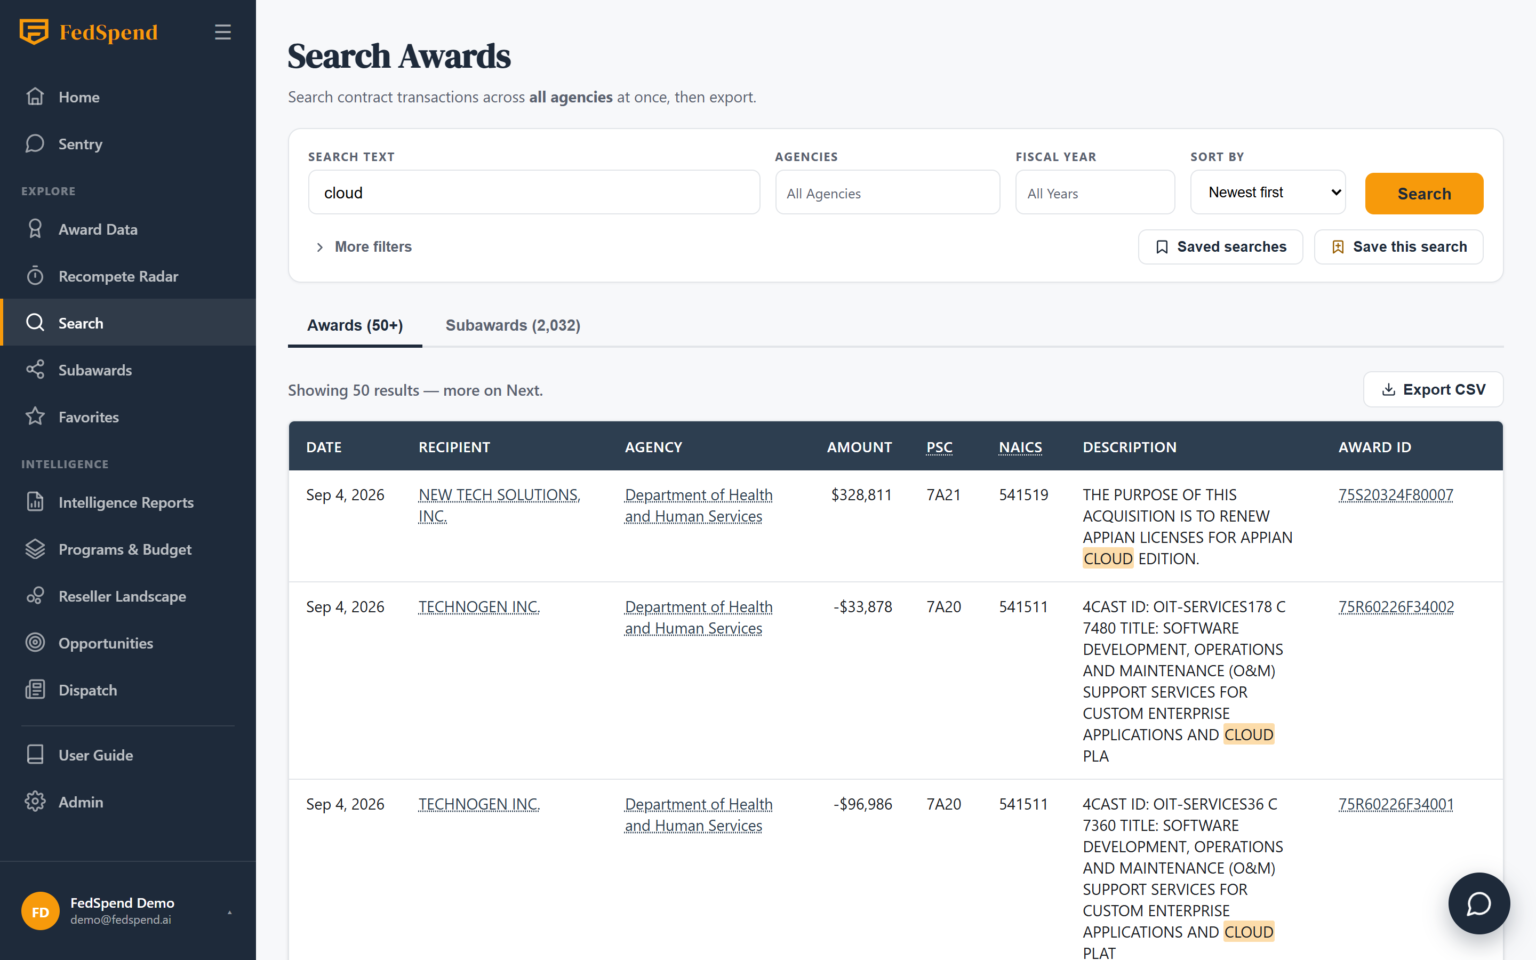The image size is (1536, 960).
Task: Open Opportunities page
Action: pyautogui.click(x=128, y=643)
